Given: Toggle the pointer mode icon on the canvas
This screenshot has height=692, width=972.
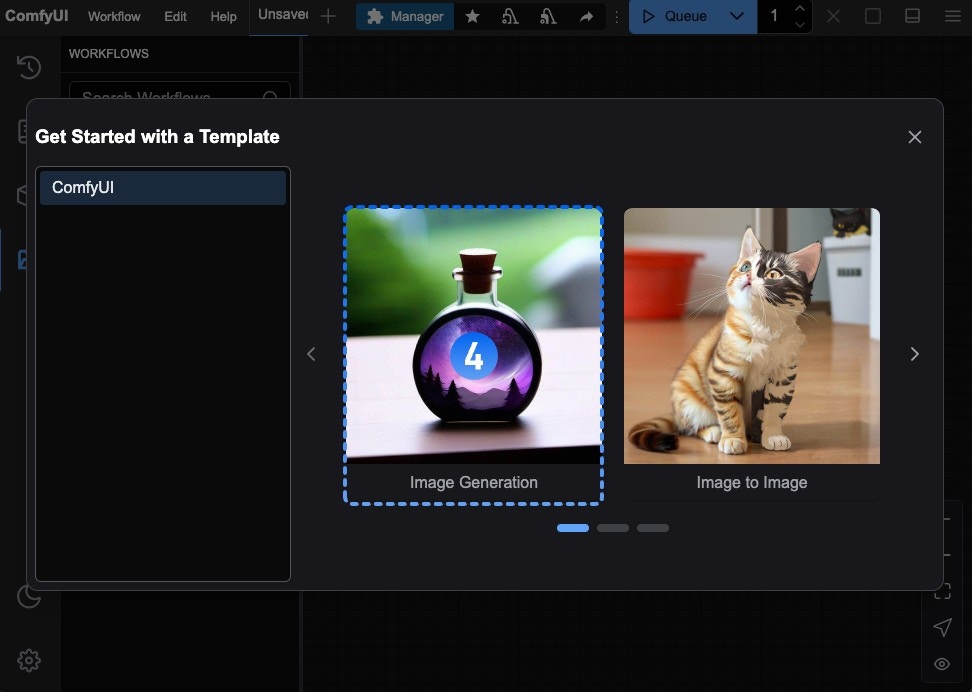Looking at the screenshot, I should [x=941, y=627].
